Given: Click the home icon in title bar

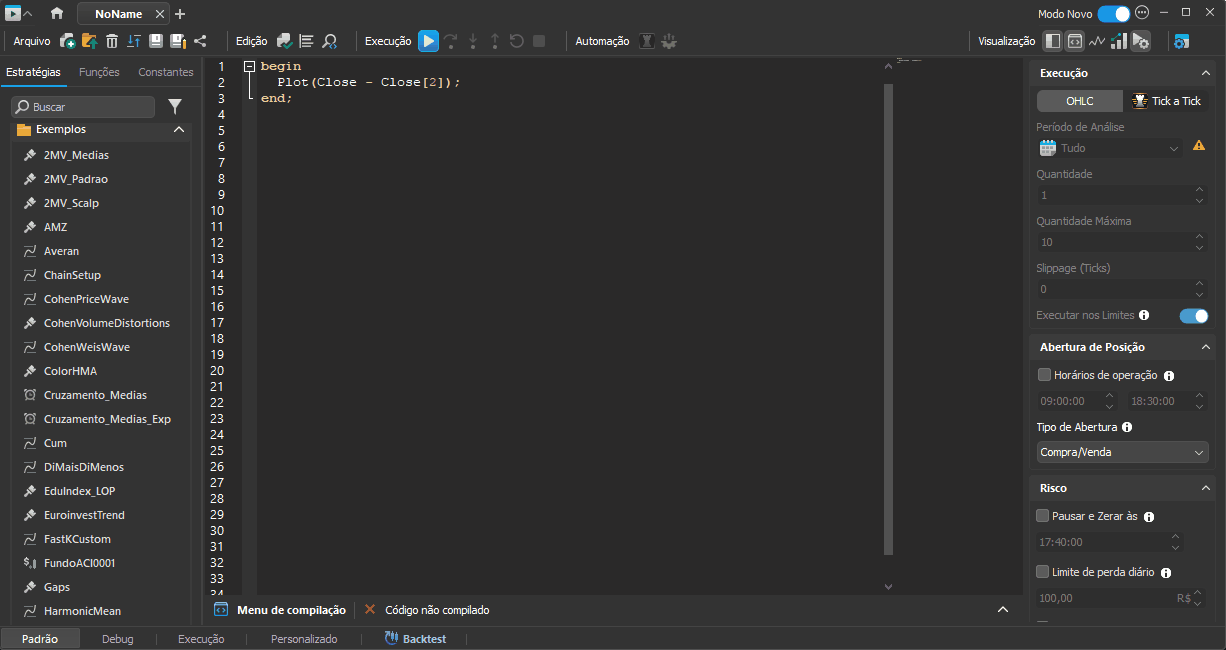Looking at the screenshot, I should (x=57, y=13).
